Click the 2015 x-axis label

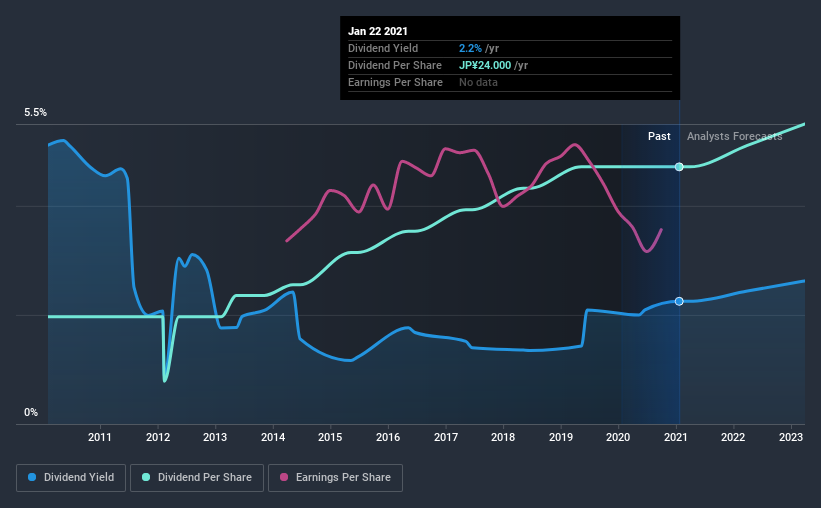click(330, 437)
